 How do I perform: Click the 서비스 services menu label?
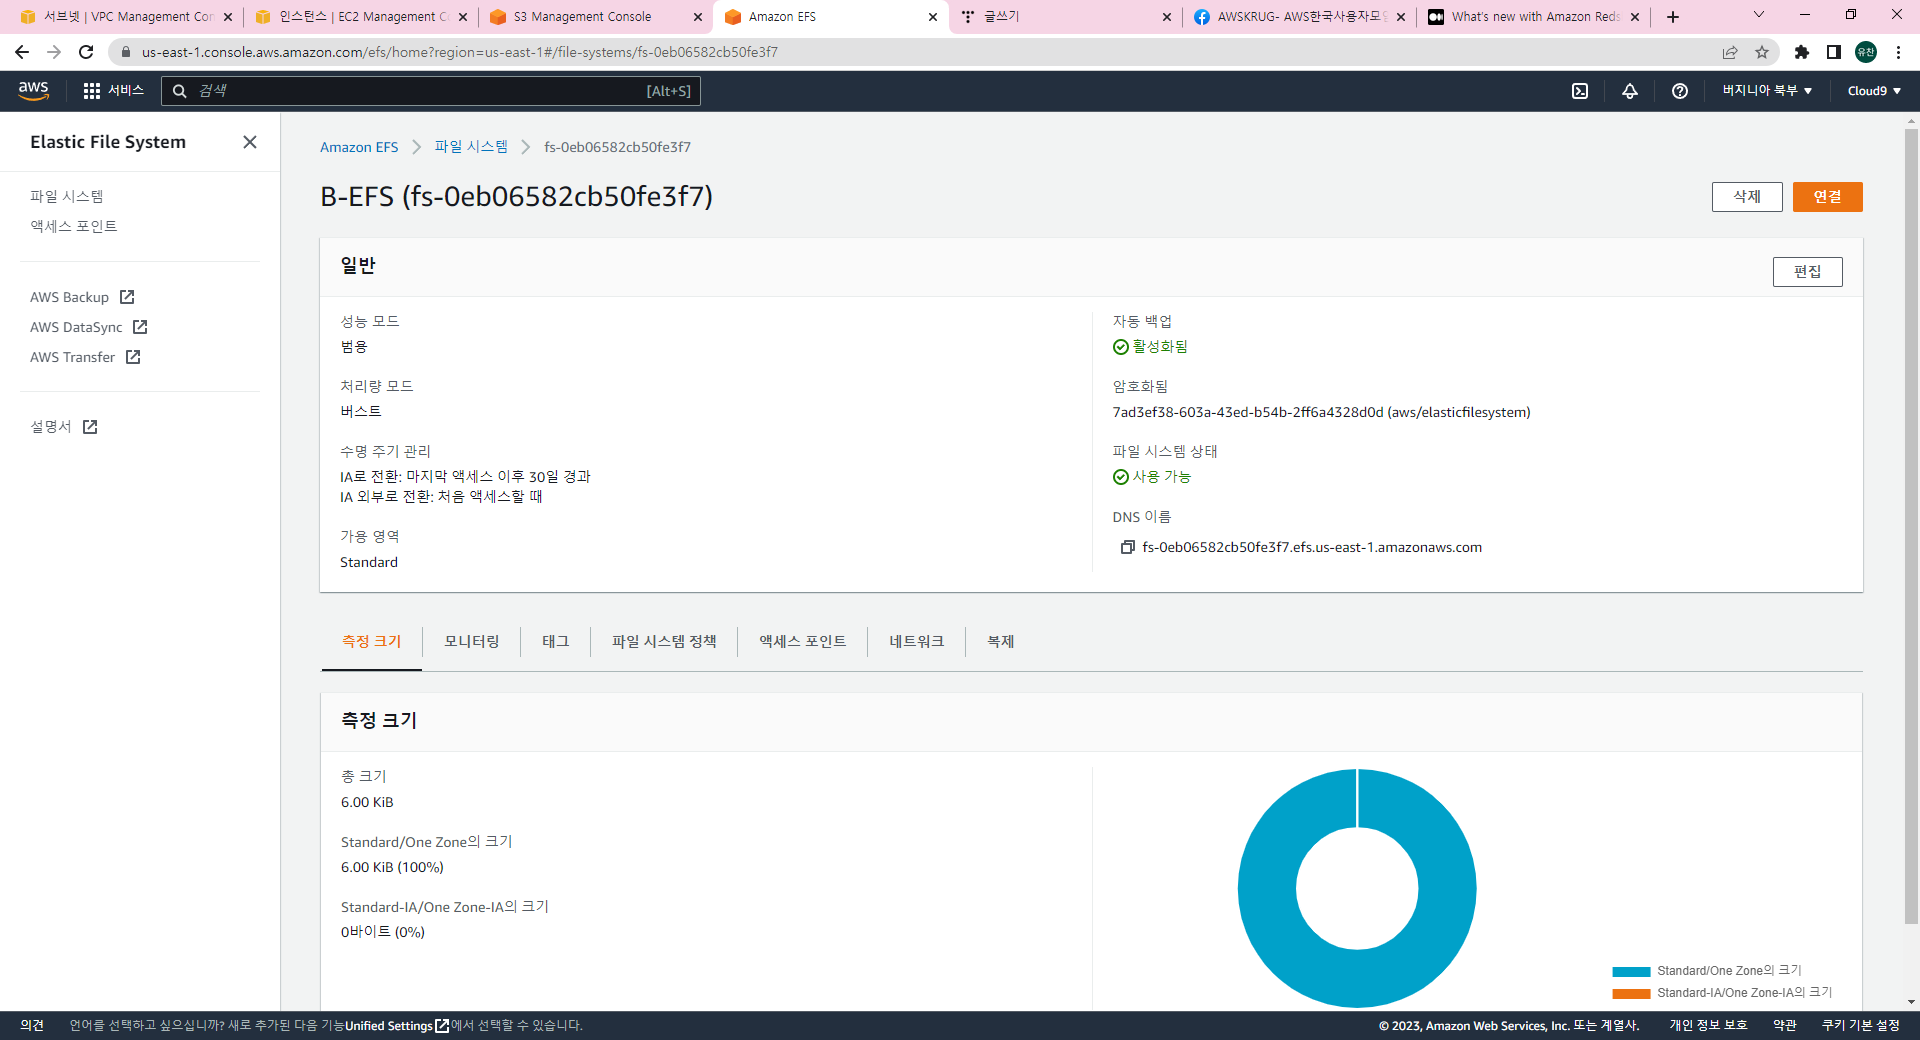pos(126,91)
